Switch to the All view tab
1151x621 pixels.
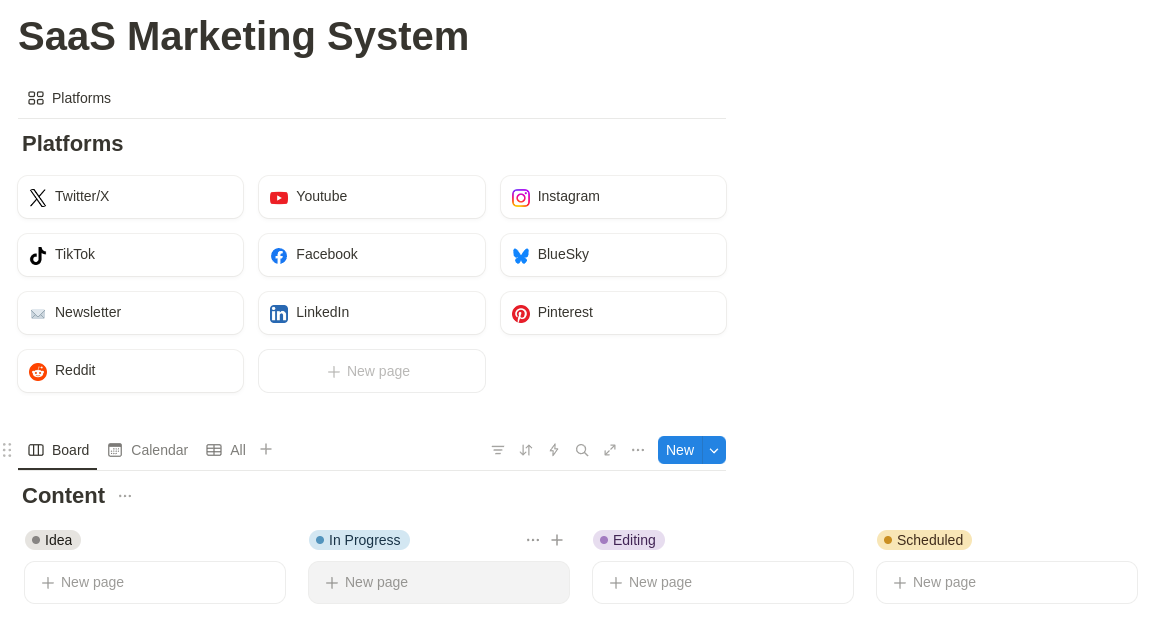[x=226, y=450]
